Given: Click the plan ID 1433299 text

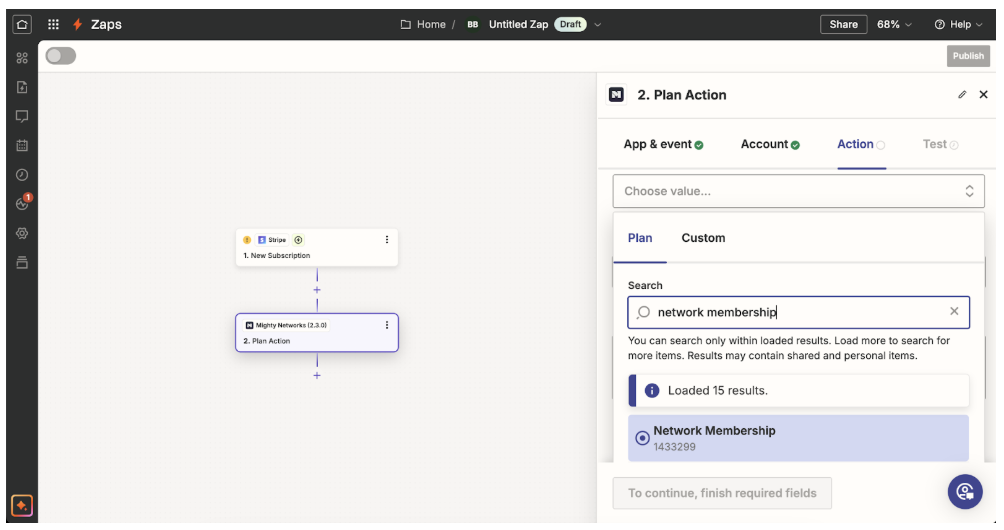Looking at the screenshot, I should coord(674,447).
